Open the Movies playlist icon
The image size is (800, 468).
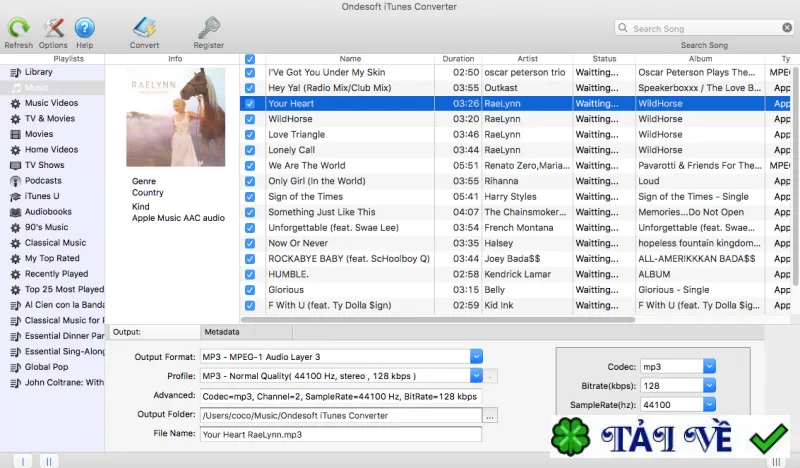(x=16, y=134)
